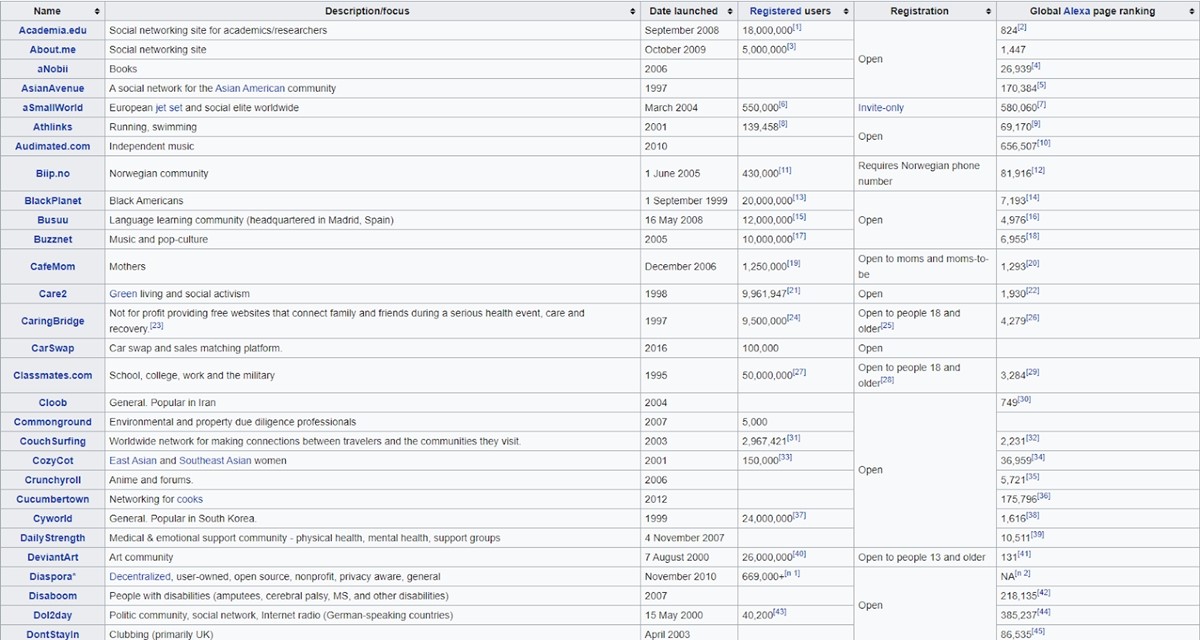Open the aNobii article link
The width and height of the screenshot is (1200, 640).
coord(52,69)
